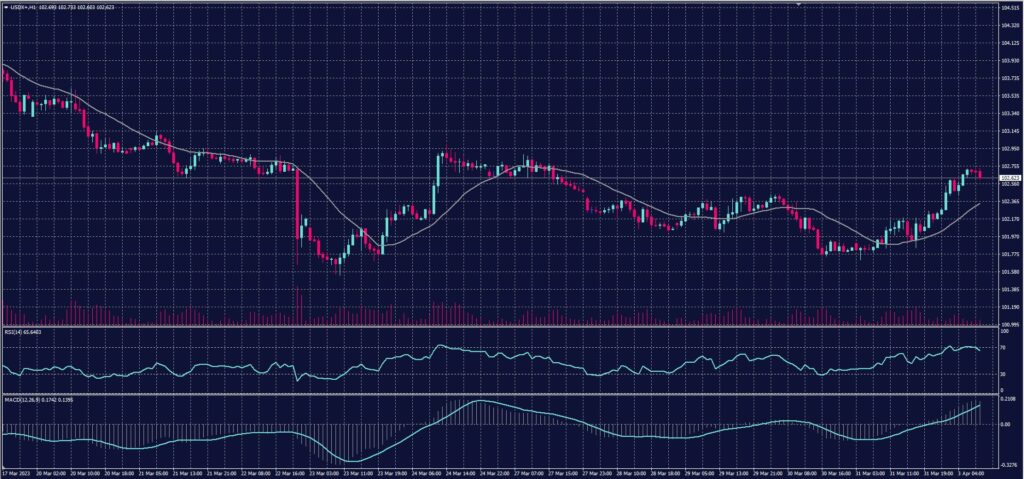
Task: Click the divider between price chart and RSI
Action: click(500, 327)
